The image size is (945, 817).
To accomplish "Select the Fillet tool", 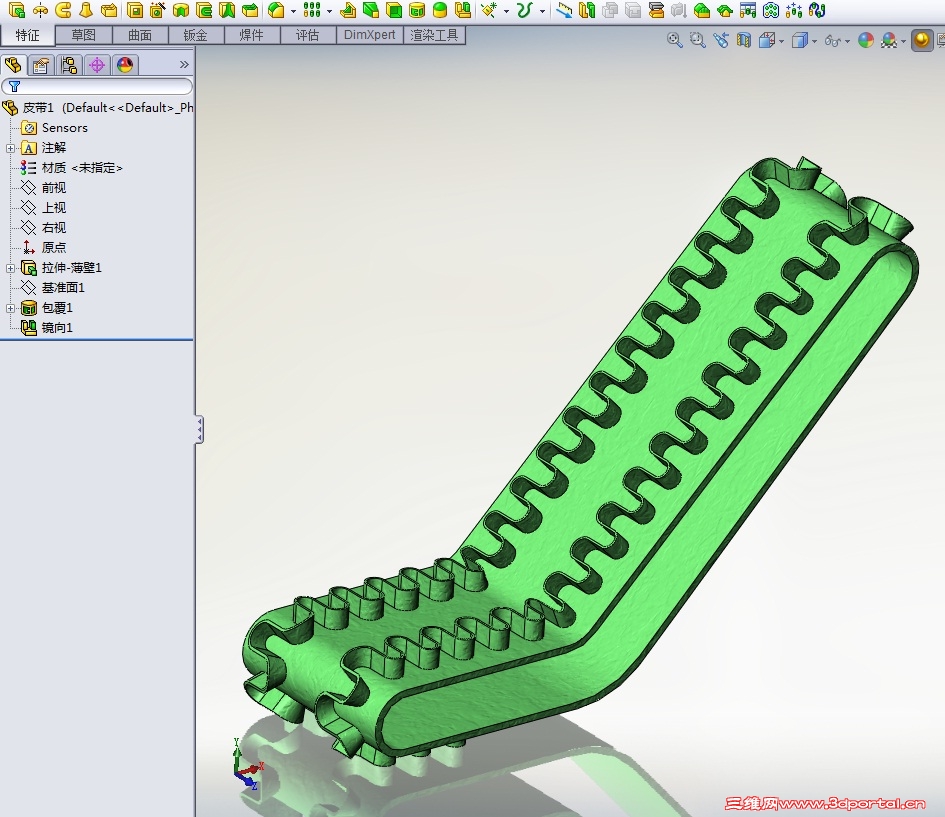I will tap(276, 10).
